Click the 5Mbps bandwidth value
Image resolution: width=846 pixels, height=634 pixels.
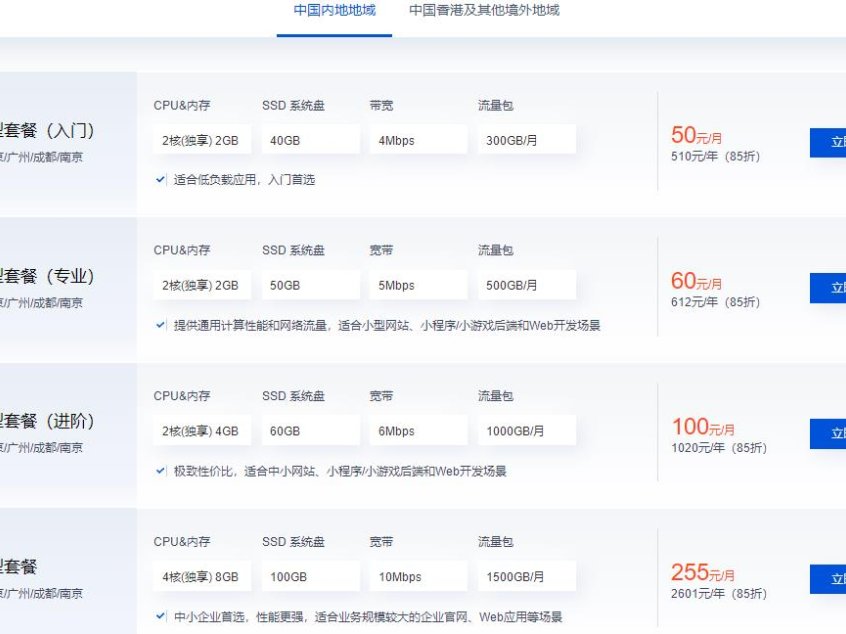click(x=418, y=285)
